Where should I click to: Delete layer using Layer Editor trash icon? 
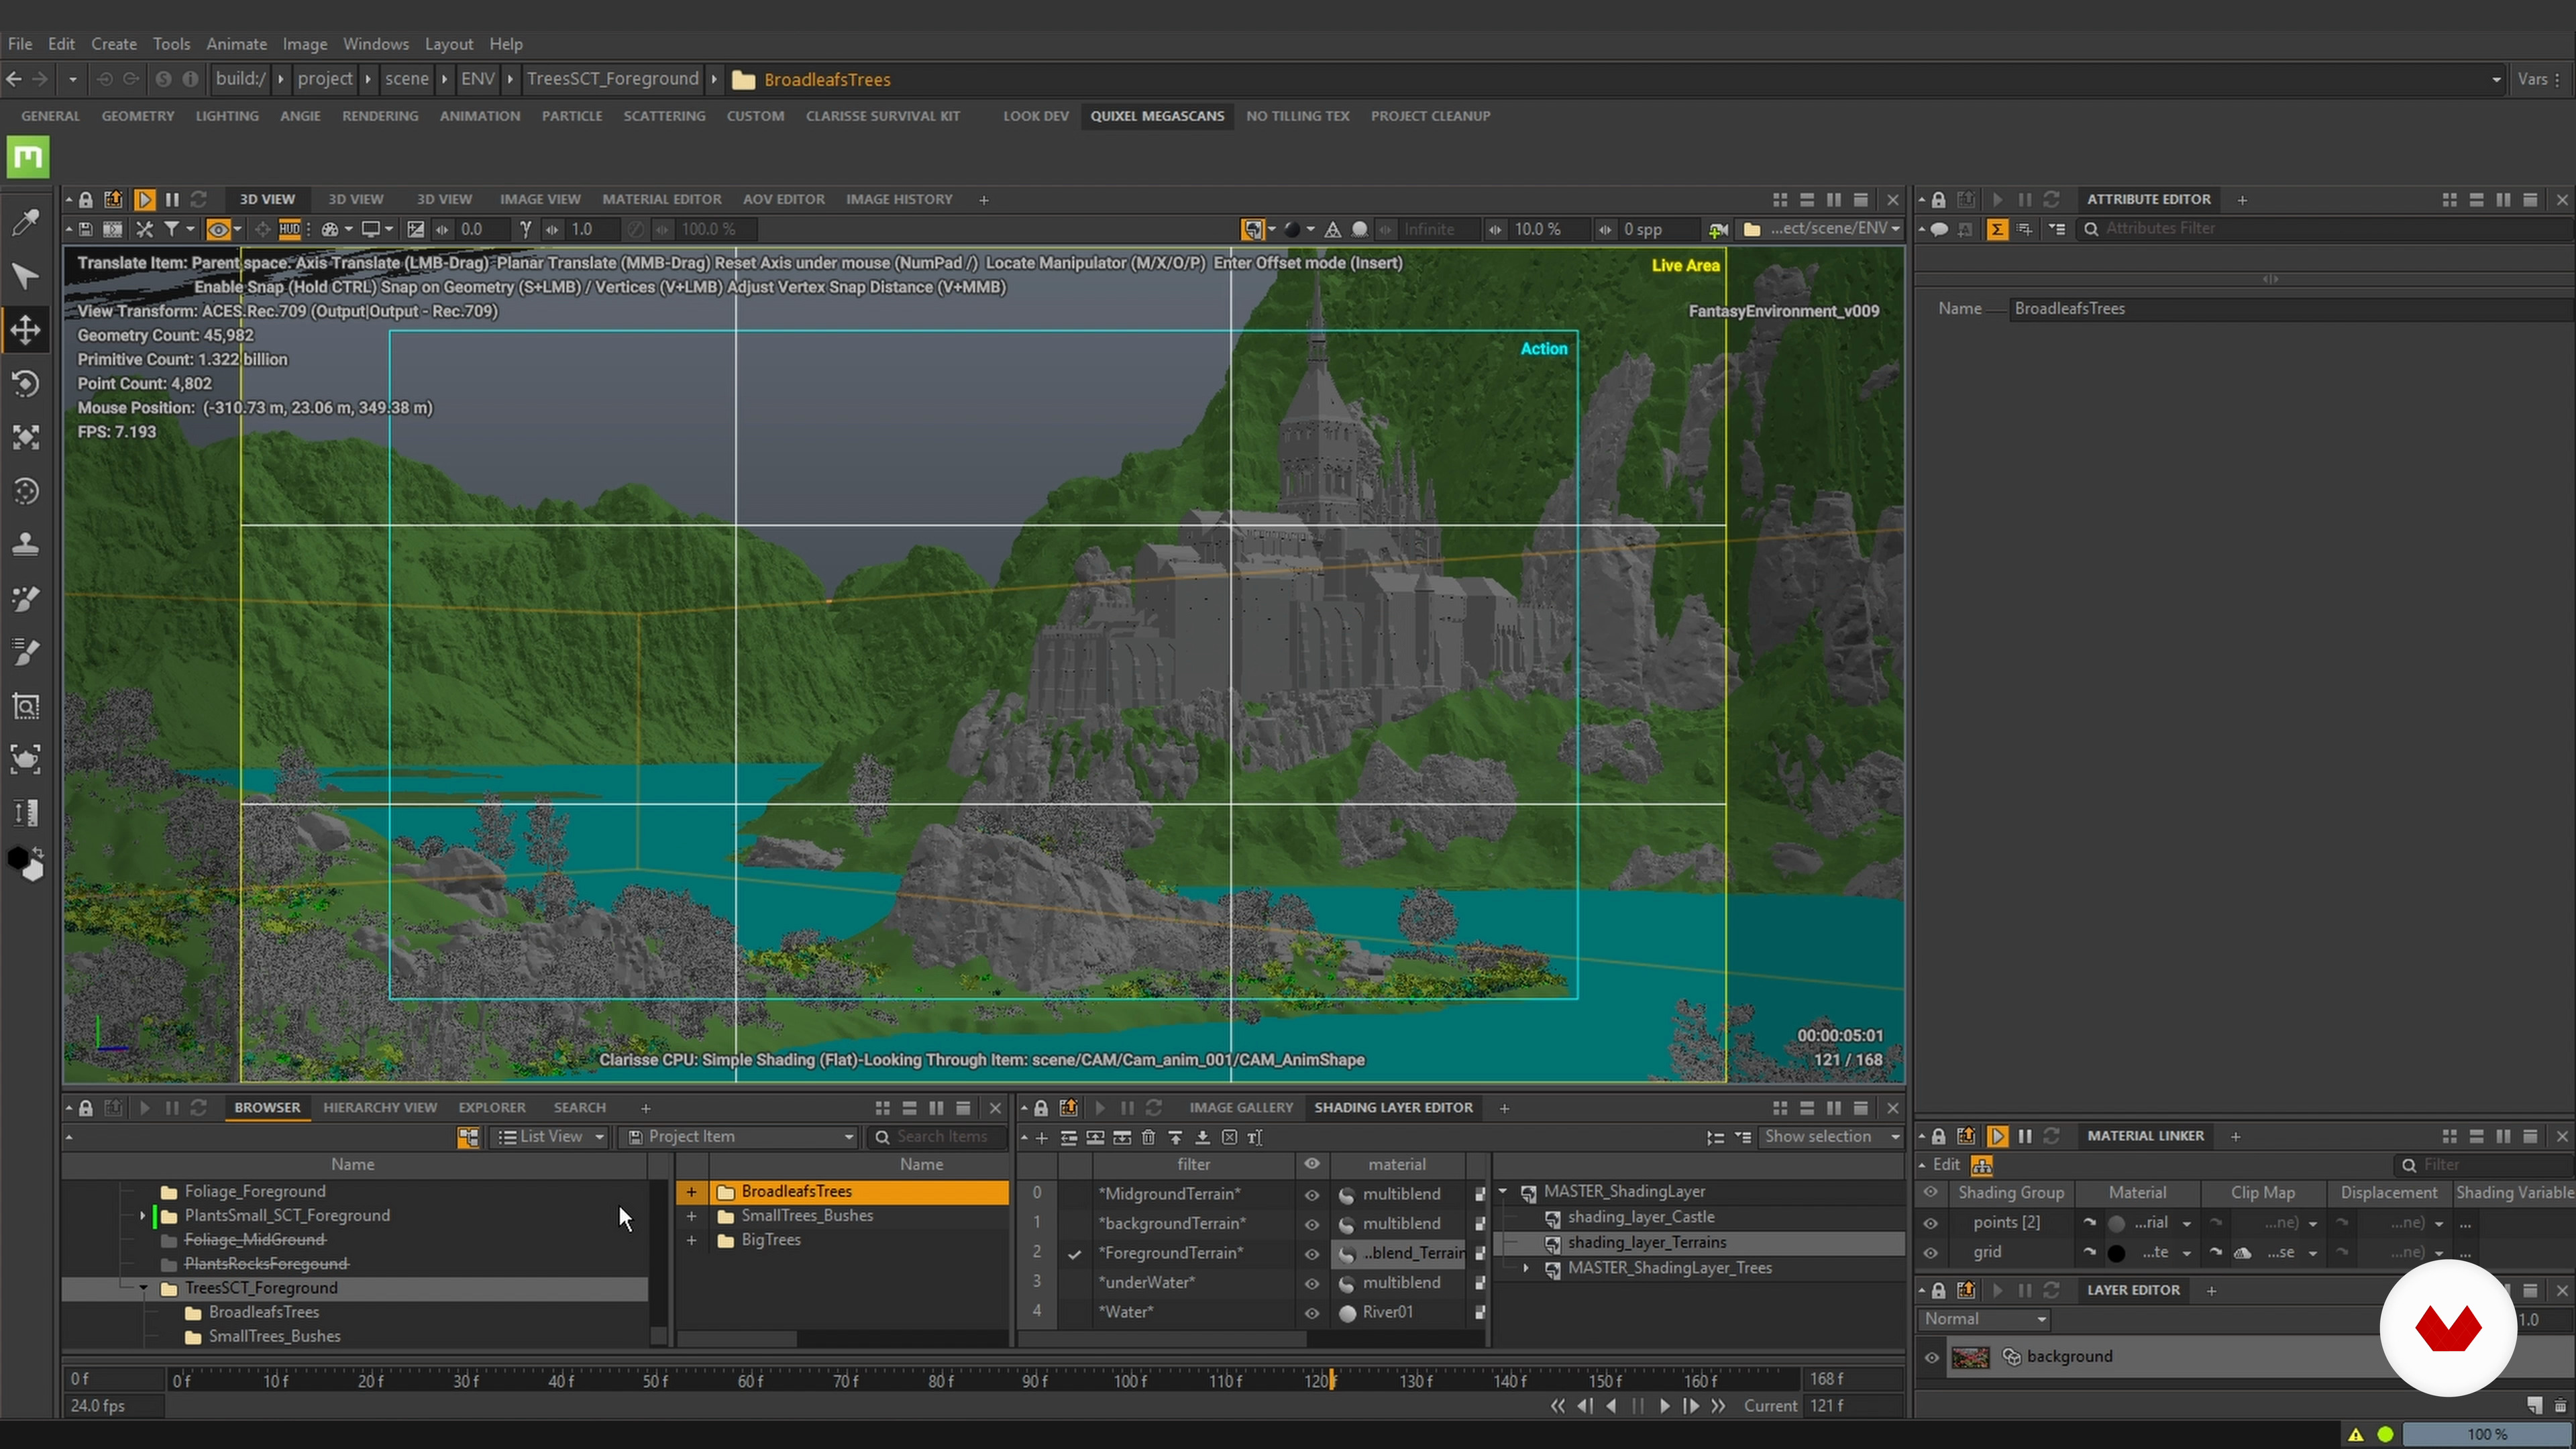(x=2560, y=1405)
